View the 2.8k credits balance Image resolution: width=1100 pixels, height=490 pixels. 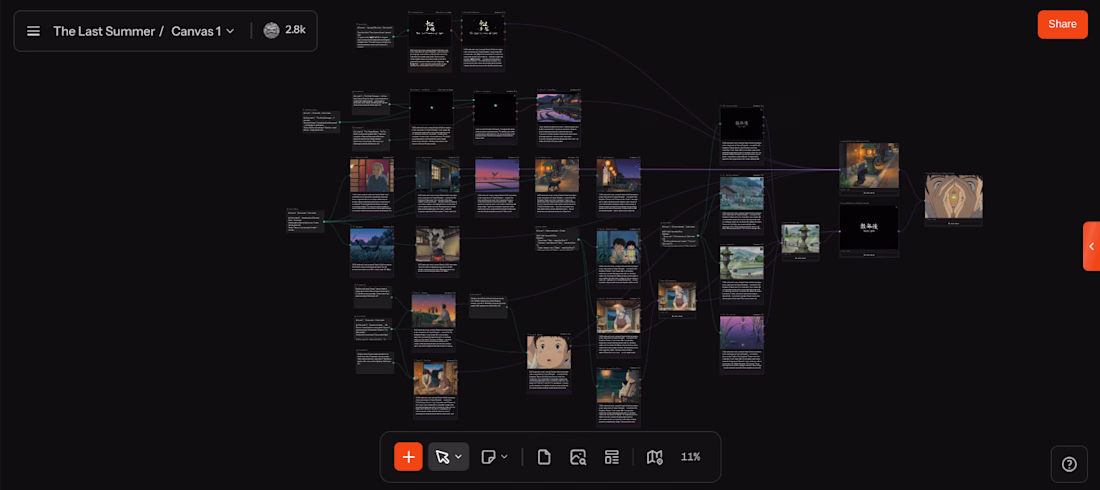point(295,31)
